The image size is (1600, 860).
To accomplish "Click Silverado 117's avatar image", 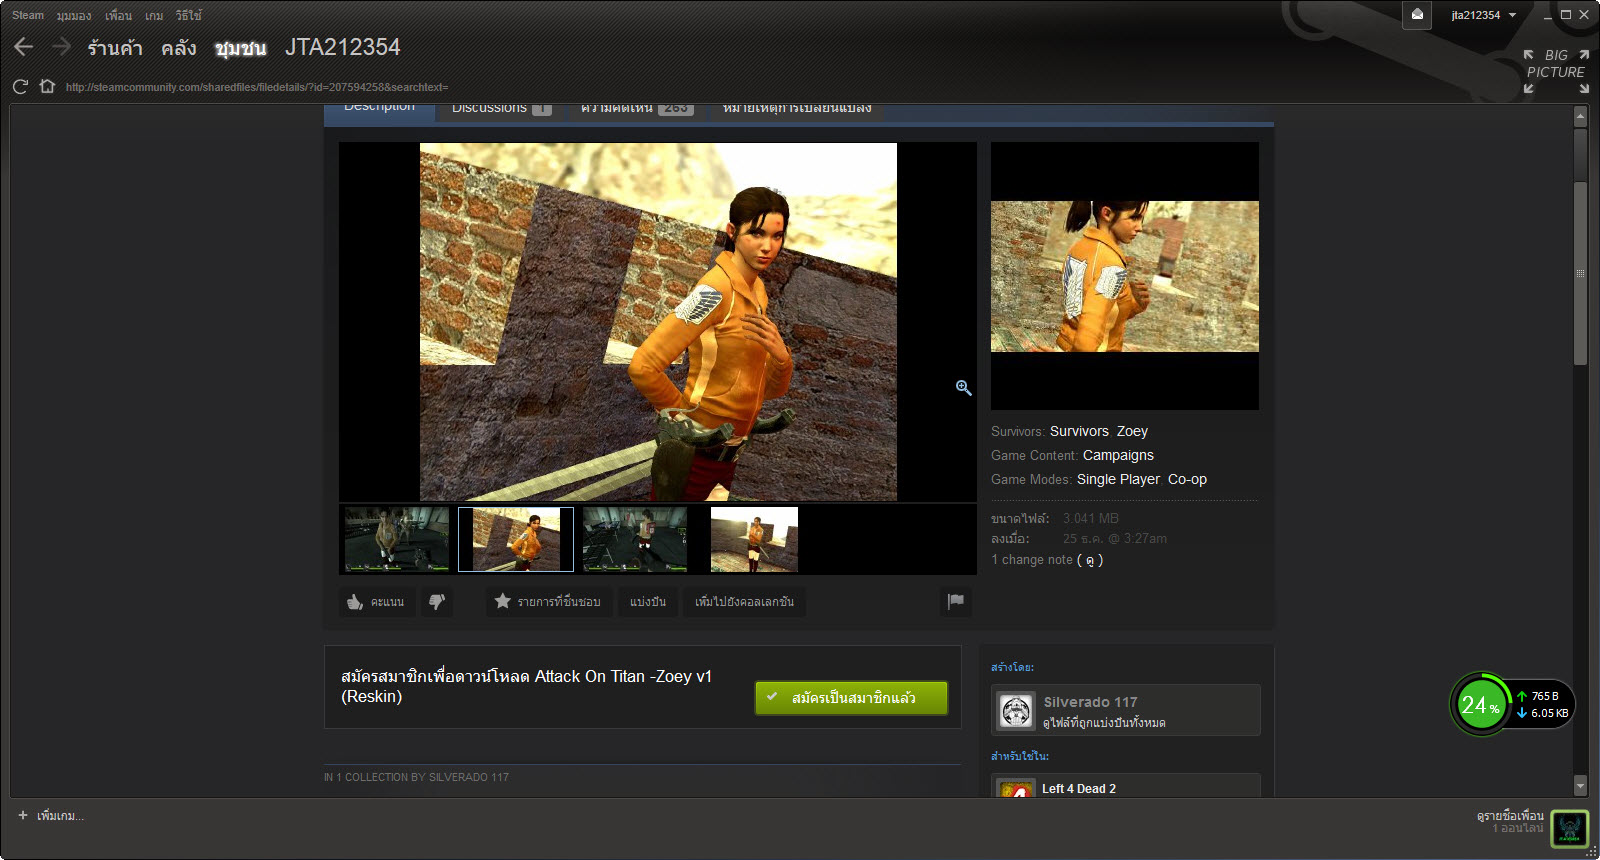I will tap(1016, 711).
